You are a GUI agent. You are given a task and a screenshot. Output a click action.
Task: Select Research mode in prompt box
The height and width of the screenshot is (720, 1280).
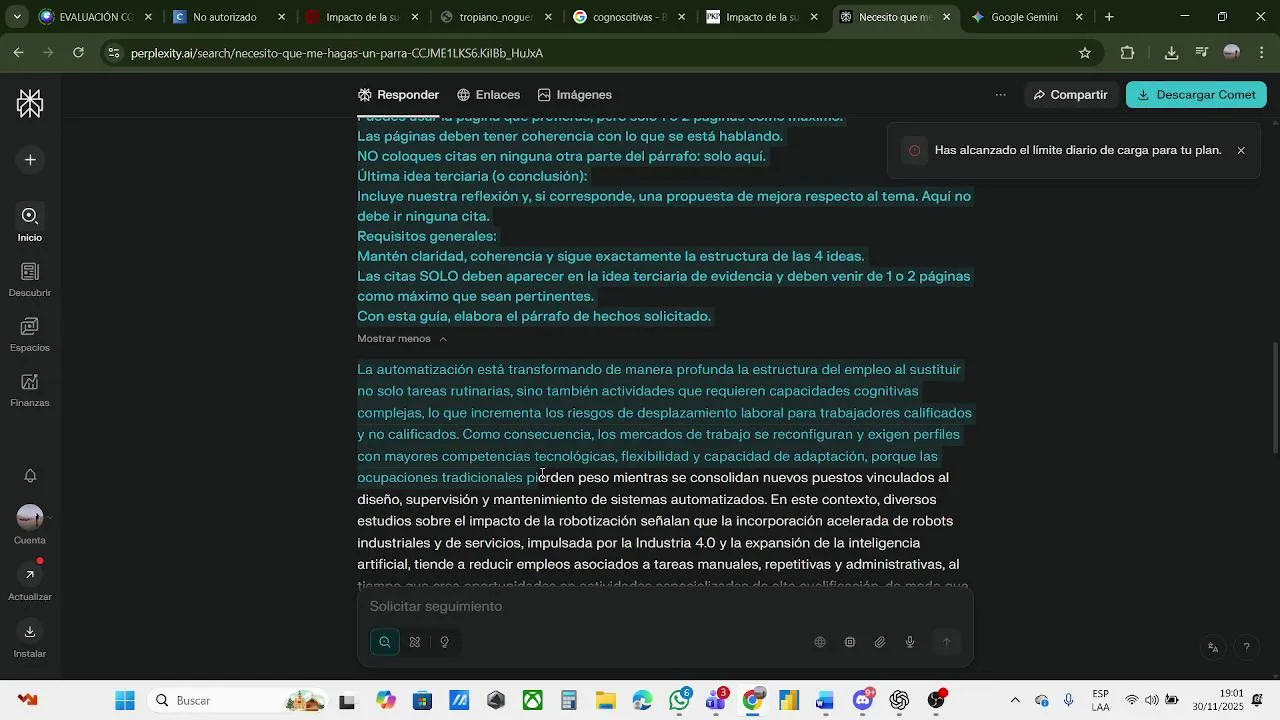click(415, 642)
